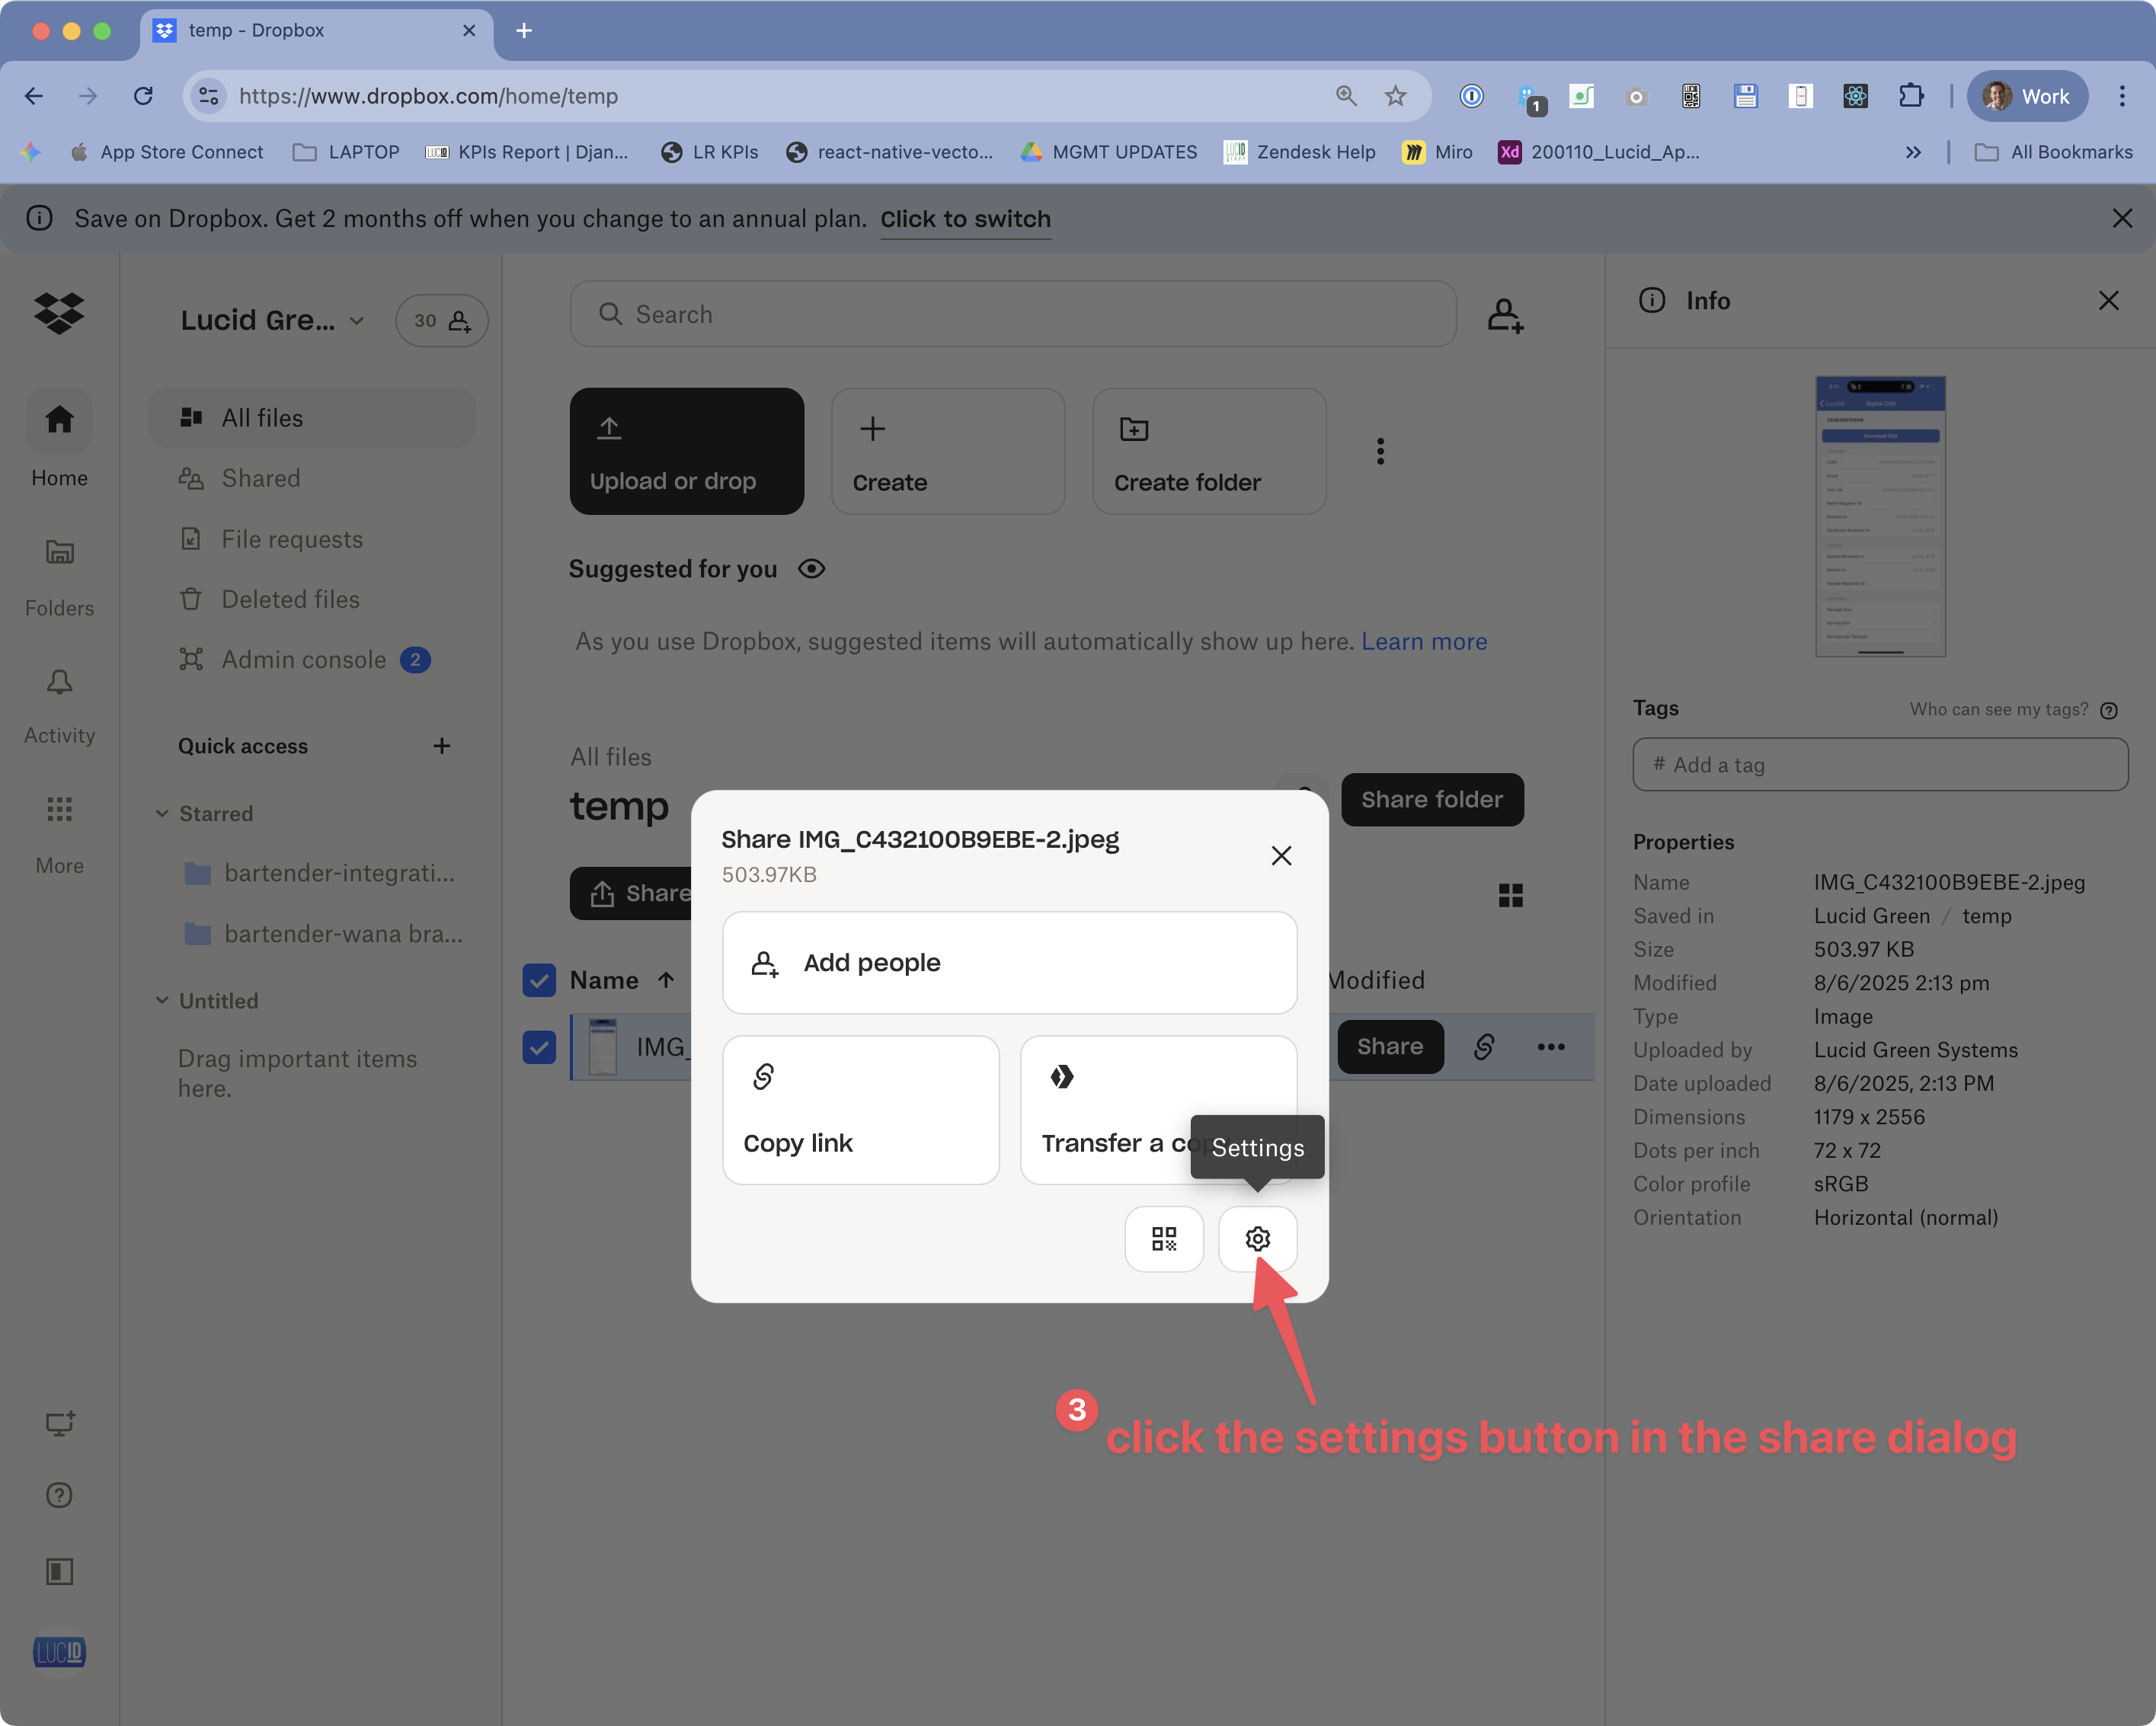Click the Upload or drop button
This screenshot has height=1726, width=2156.
(x=686, y=450)
